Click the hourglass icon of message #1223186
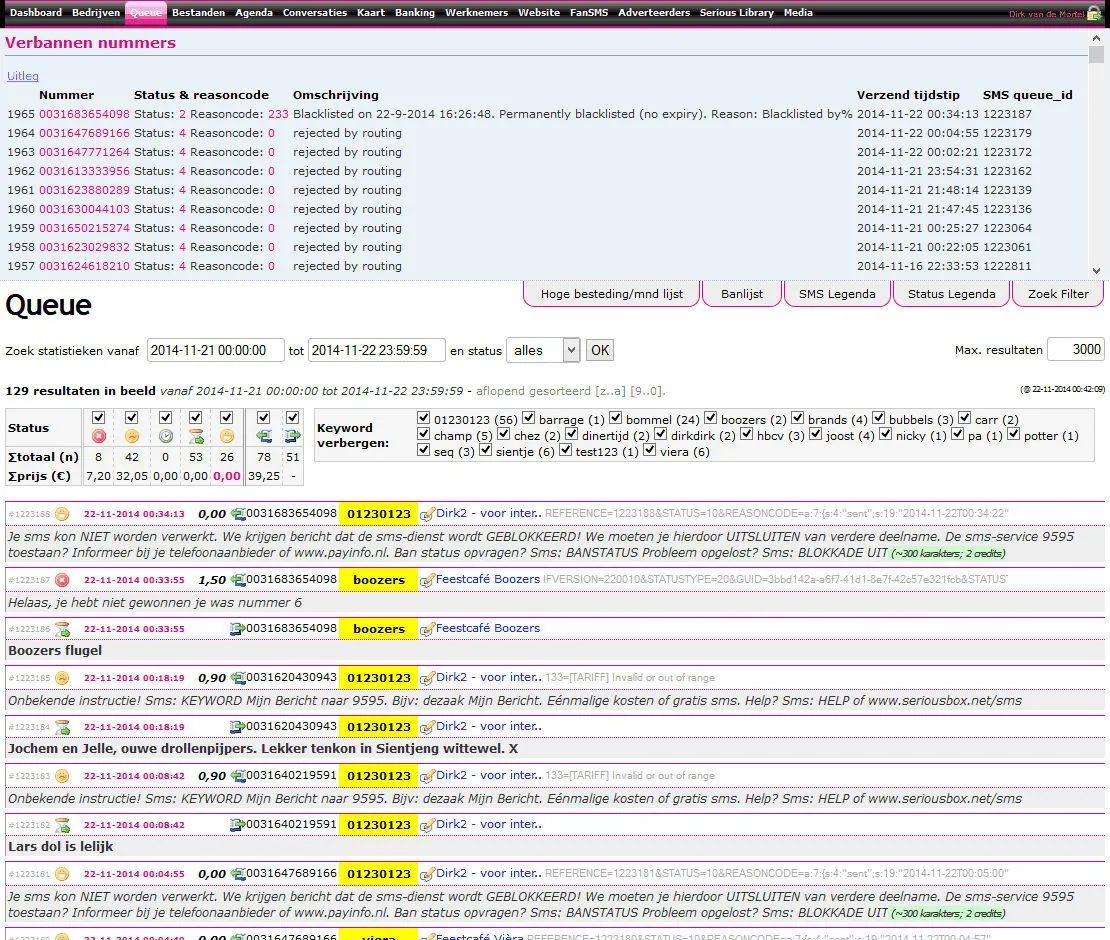This screenshot has width=1110, height=940. 62,629
